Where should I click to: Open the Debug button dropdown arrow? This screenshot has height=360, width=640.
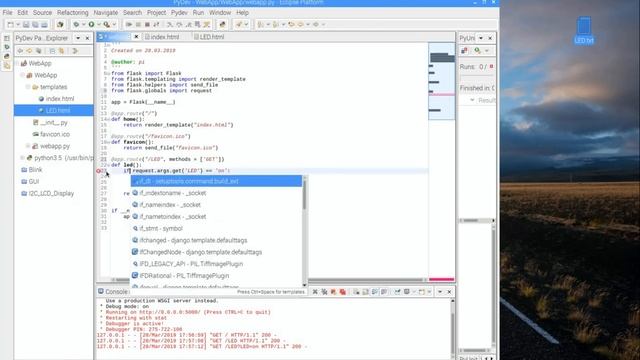(83, 24)
